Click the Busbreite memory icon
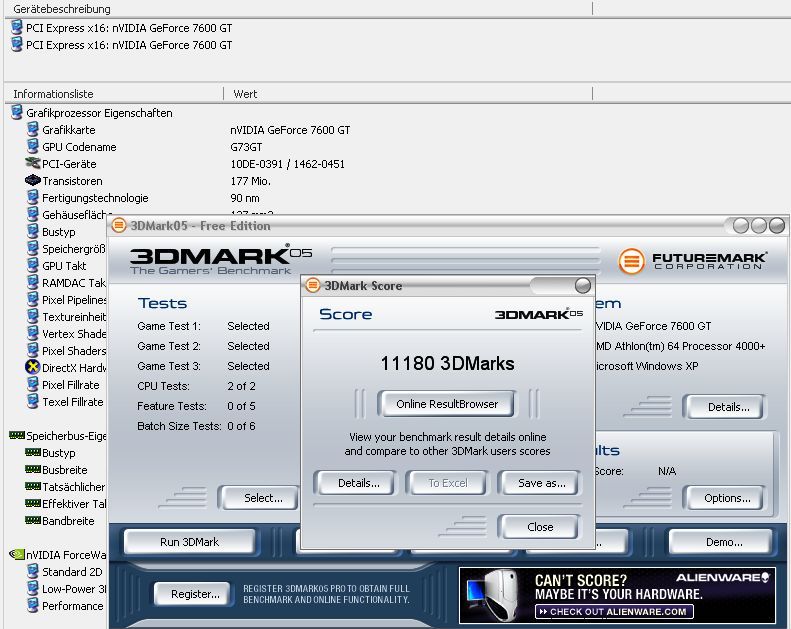791x629 pixels. pyautogui.click(x=33, y=469)
